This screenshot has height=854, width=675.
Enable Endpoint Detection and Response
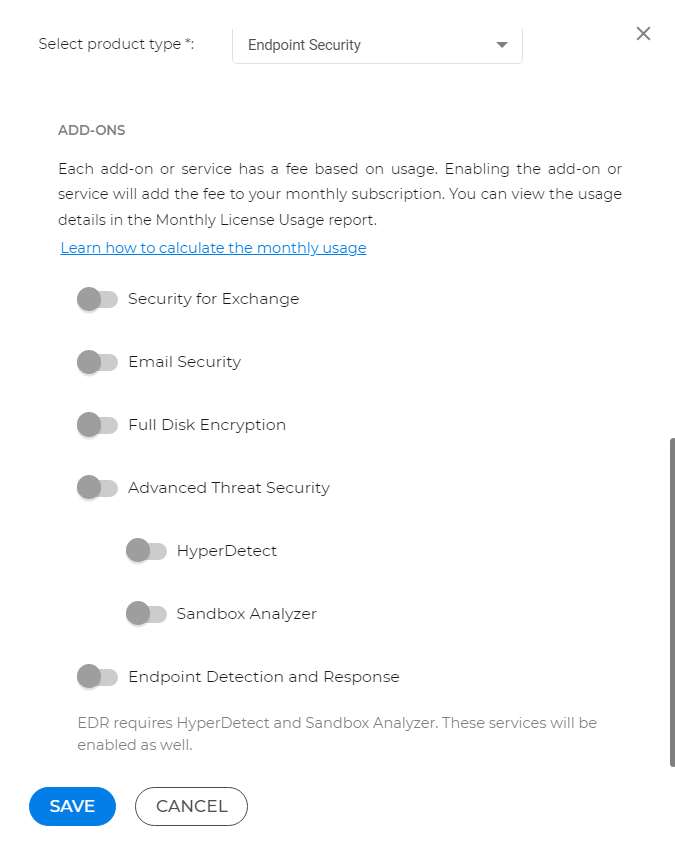[97, 676]
